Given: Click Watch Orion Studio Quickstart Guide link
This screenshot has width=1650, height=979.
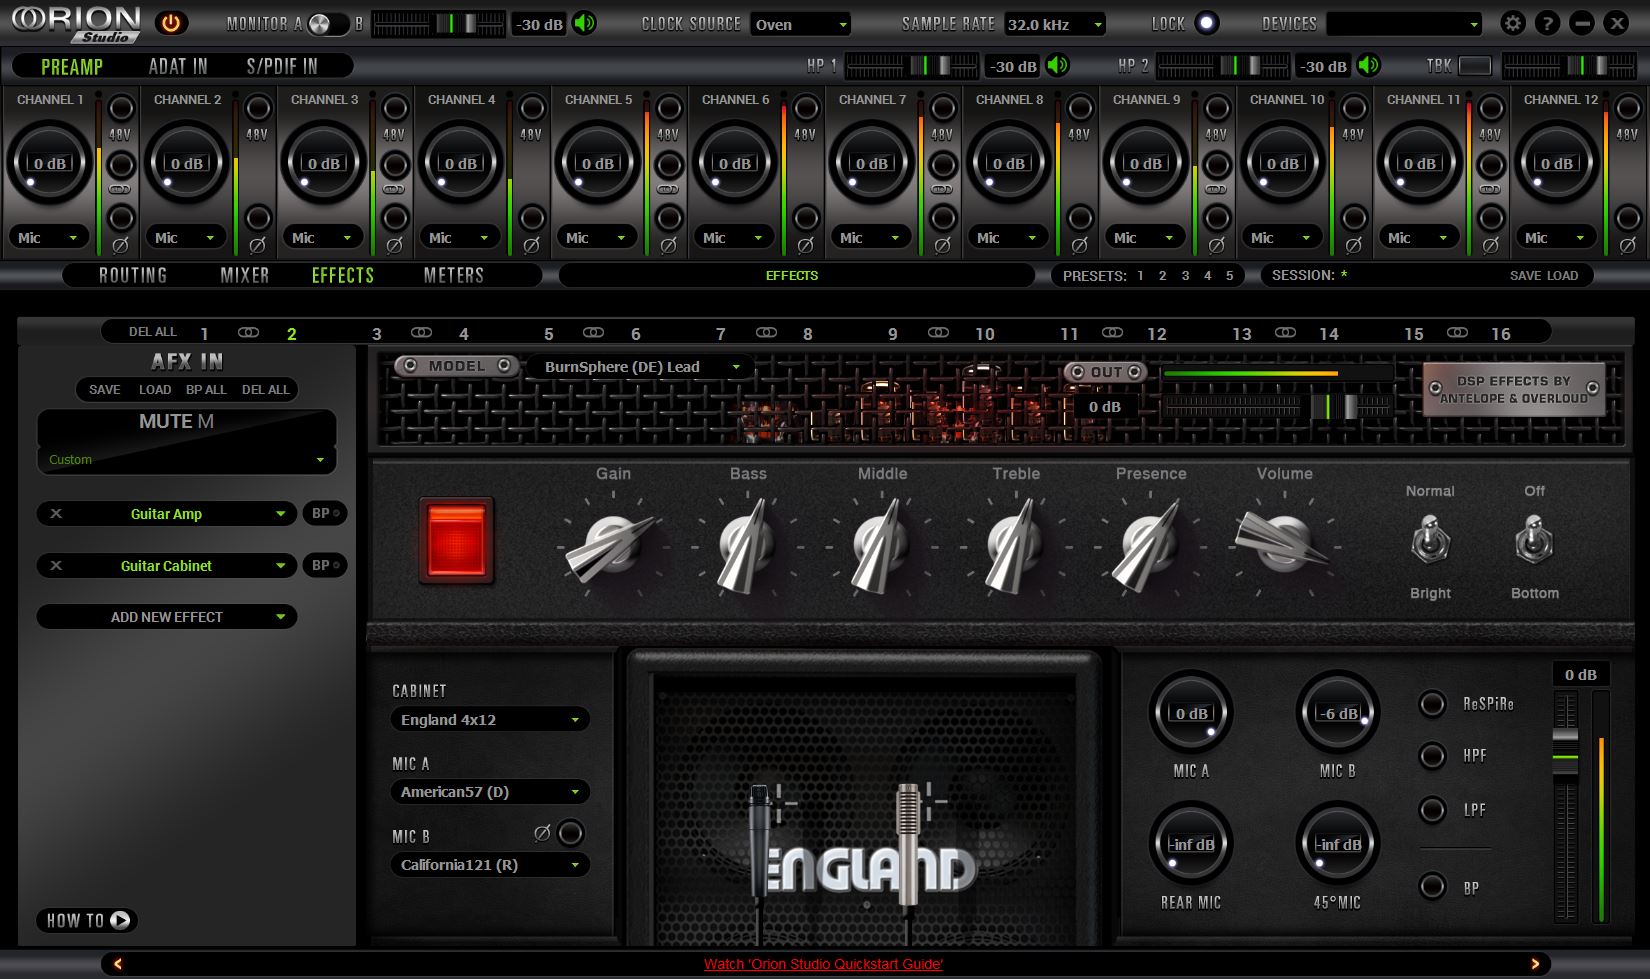Looking at the screenshot, I should 823,964.
